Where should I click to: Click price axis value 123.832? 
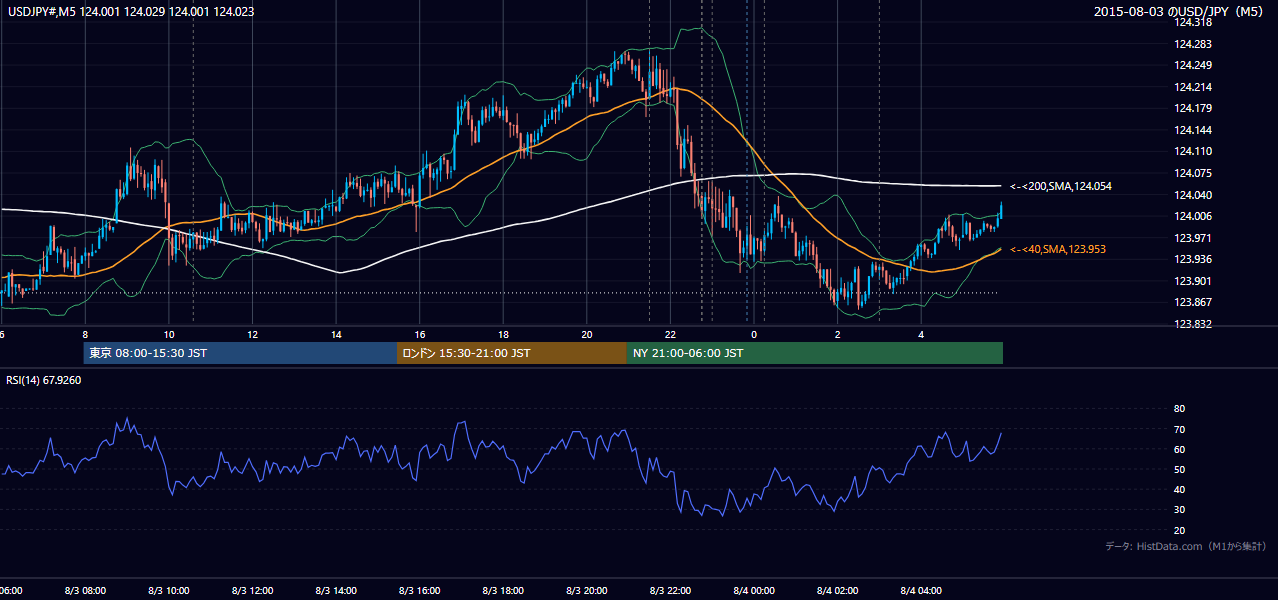[1194, 324]
